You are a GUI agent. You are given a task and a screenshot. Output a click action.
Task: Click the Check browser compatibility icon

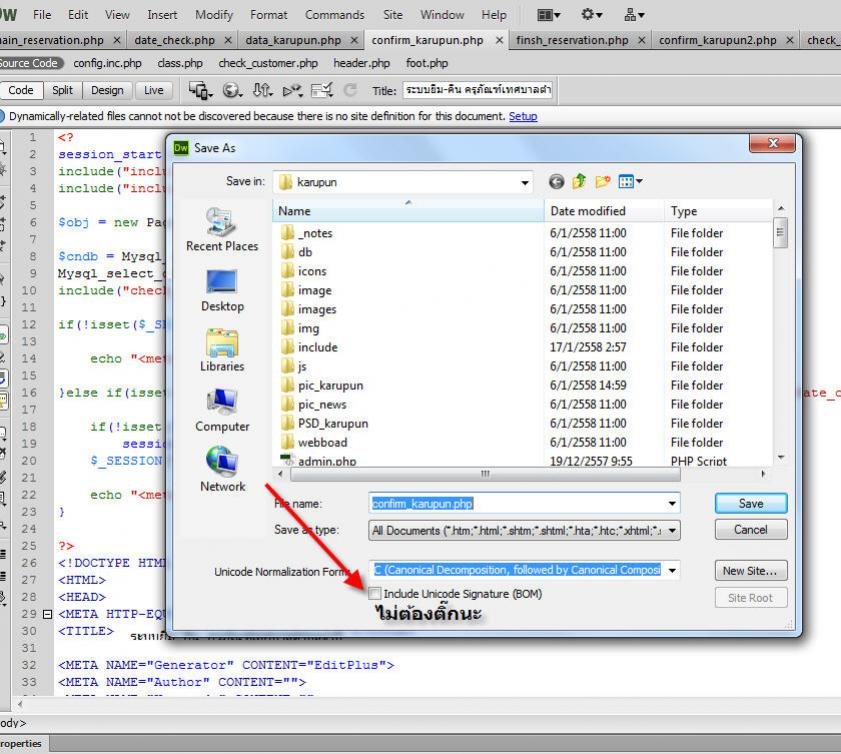(322, 90)
